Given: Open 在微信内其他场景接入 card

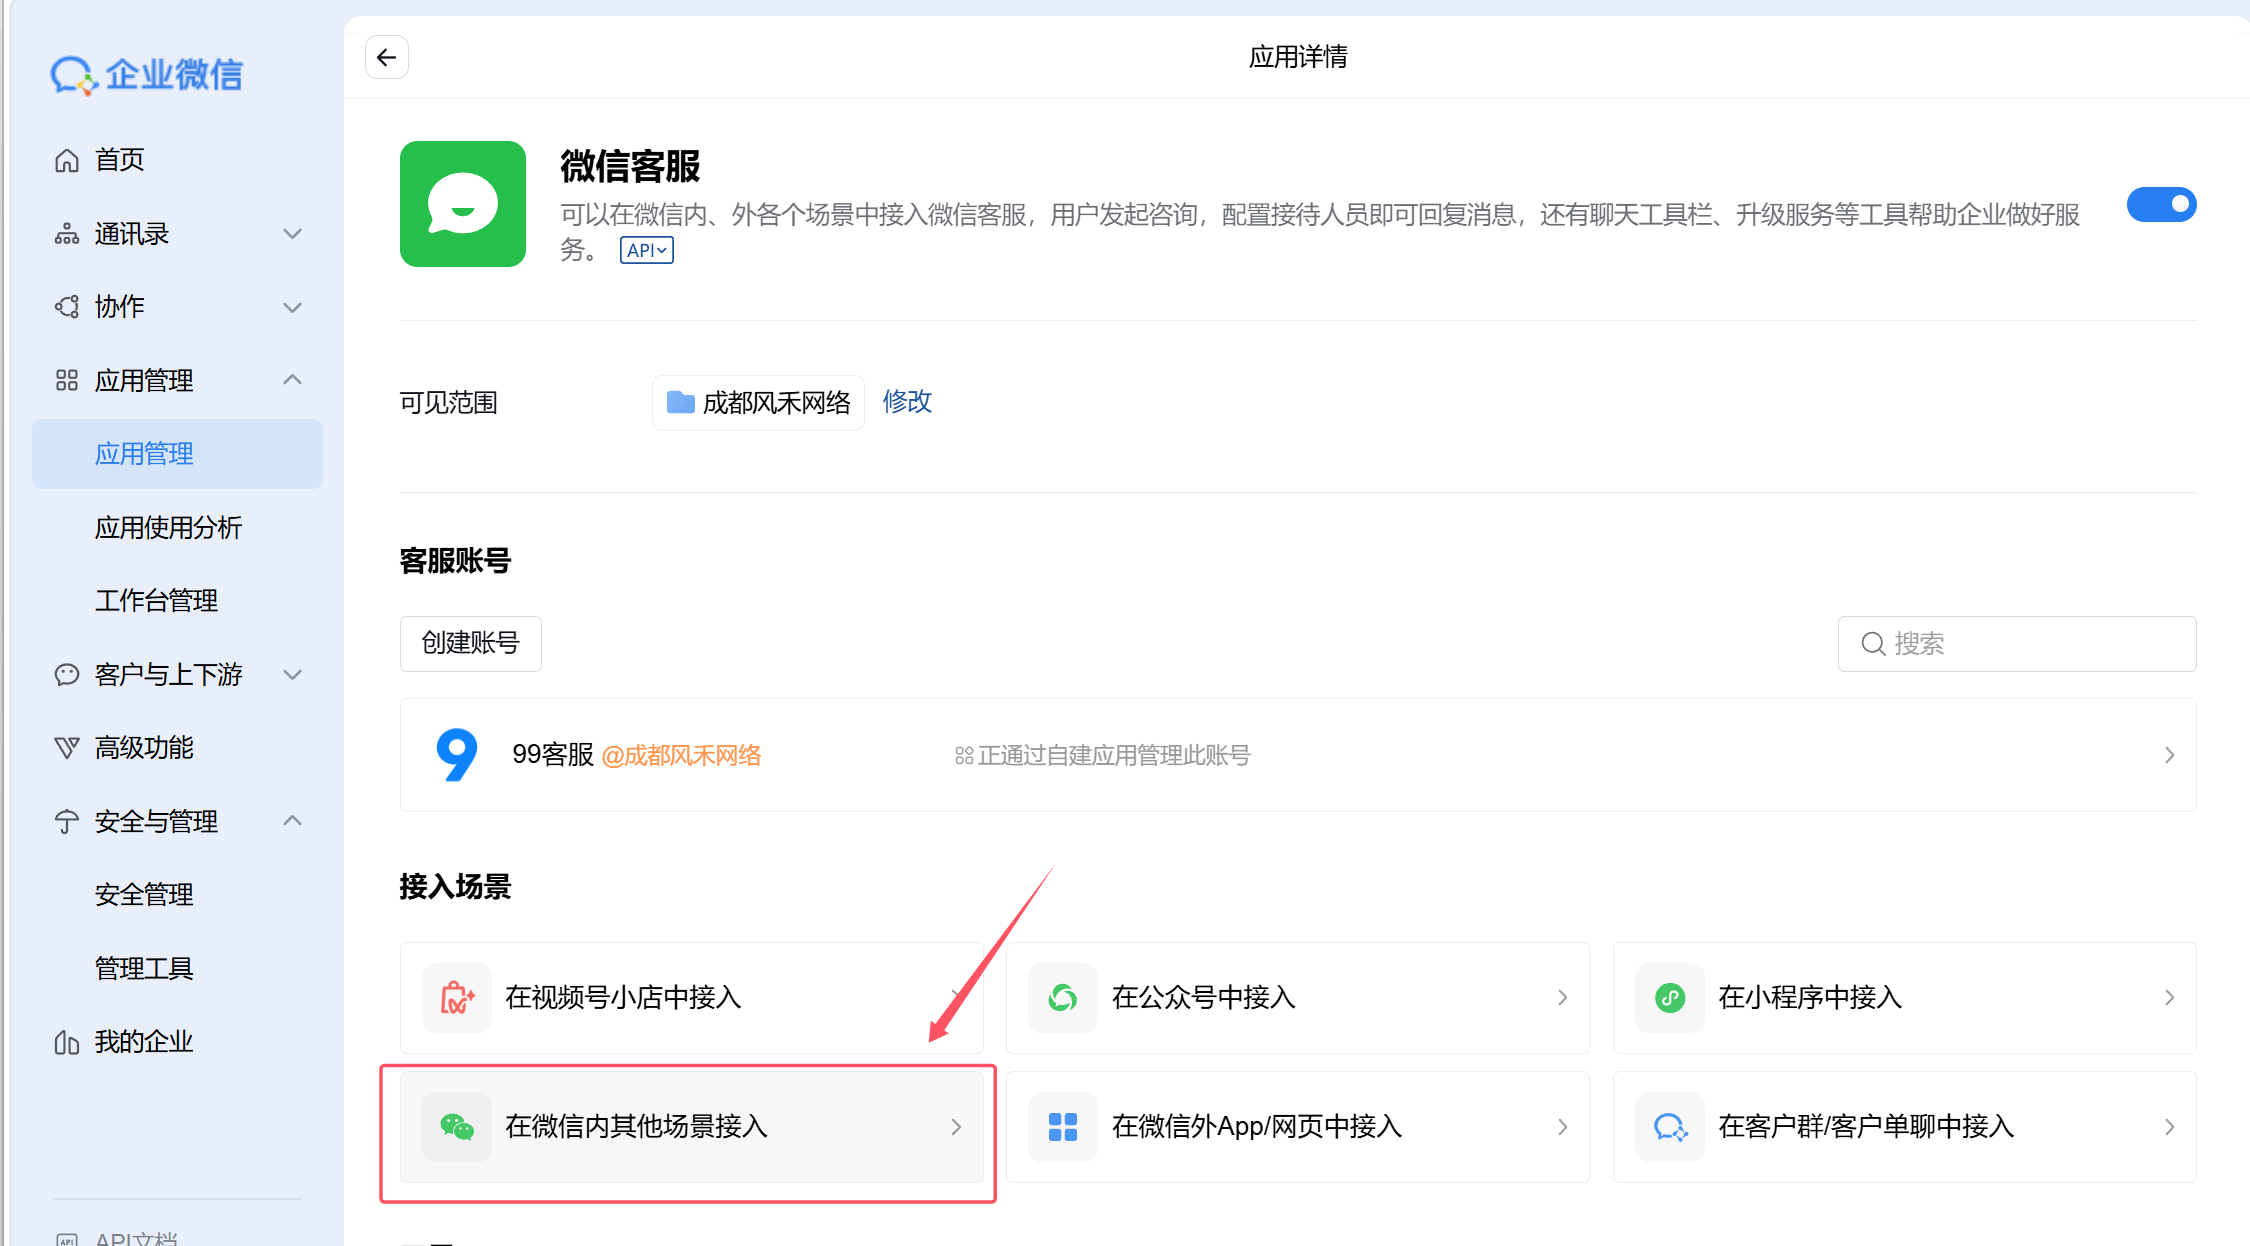Looking at the screenshot, I should (692, 1127).
